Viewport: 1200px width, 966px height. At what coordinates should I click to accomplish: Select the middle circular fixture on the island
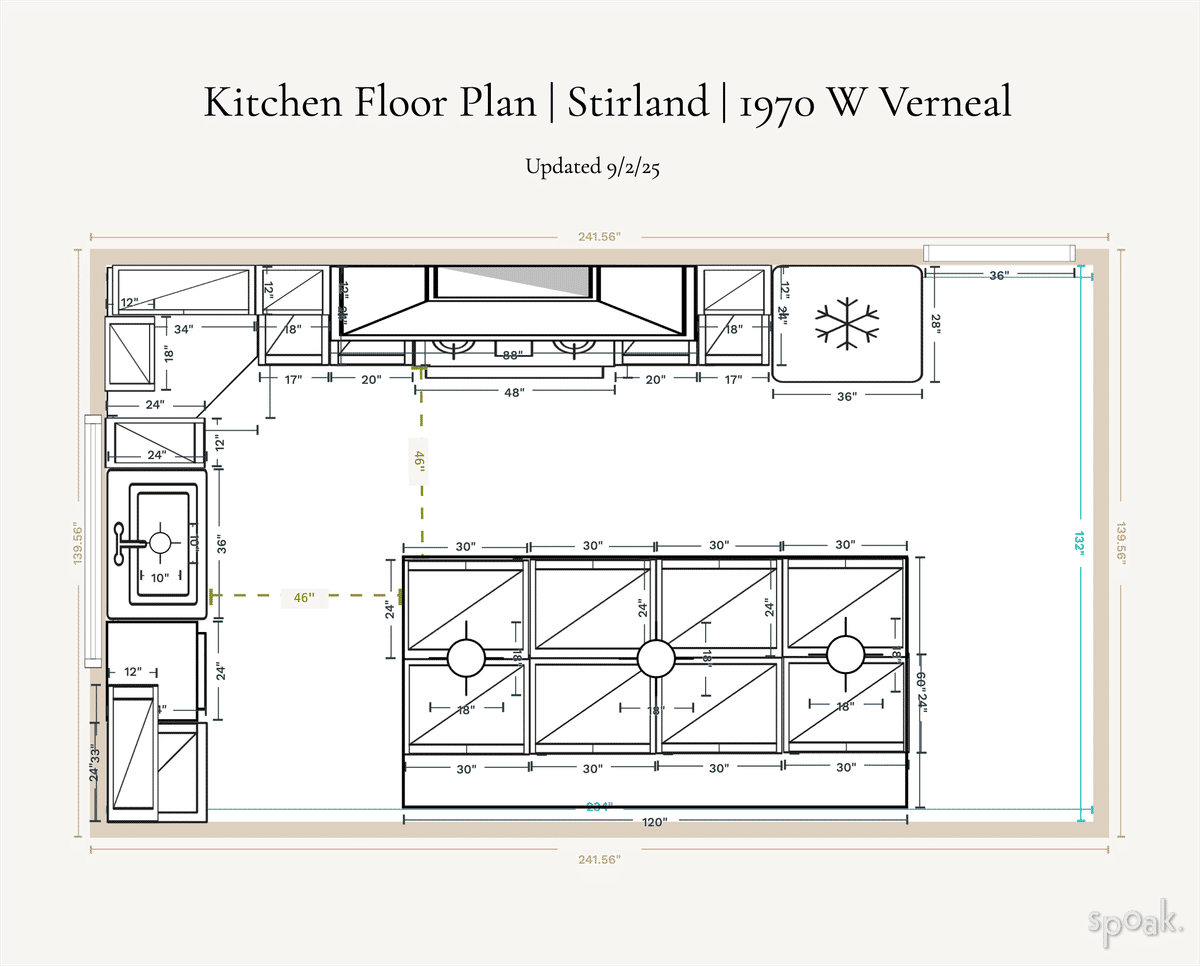click(657, 658)
